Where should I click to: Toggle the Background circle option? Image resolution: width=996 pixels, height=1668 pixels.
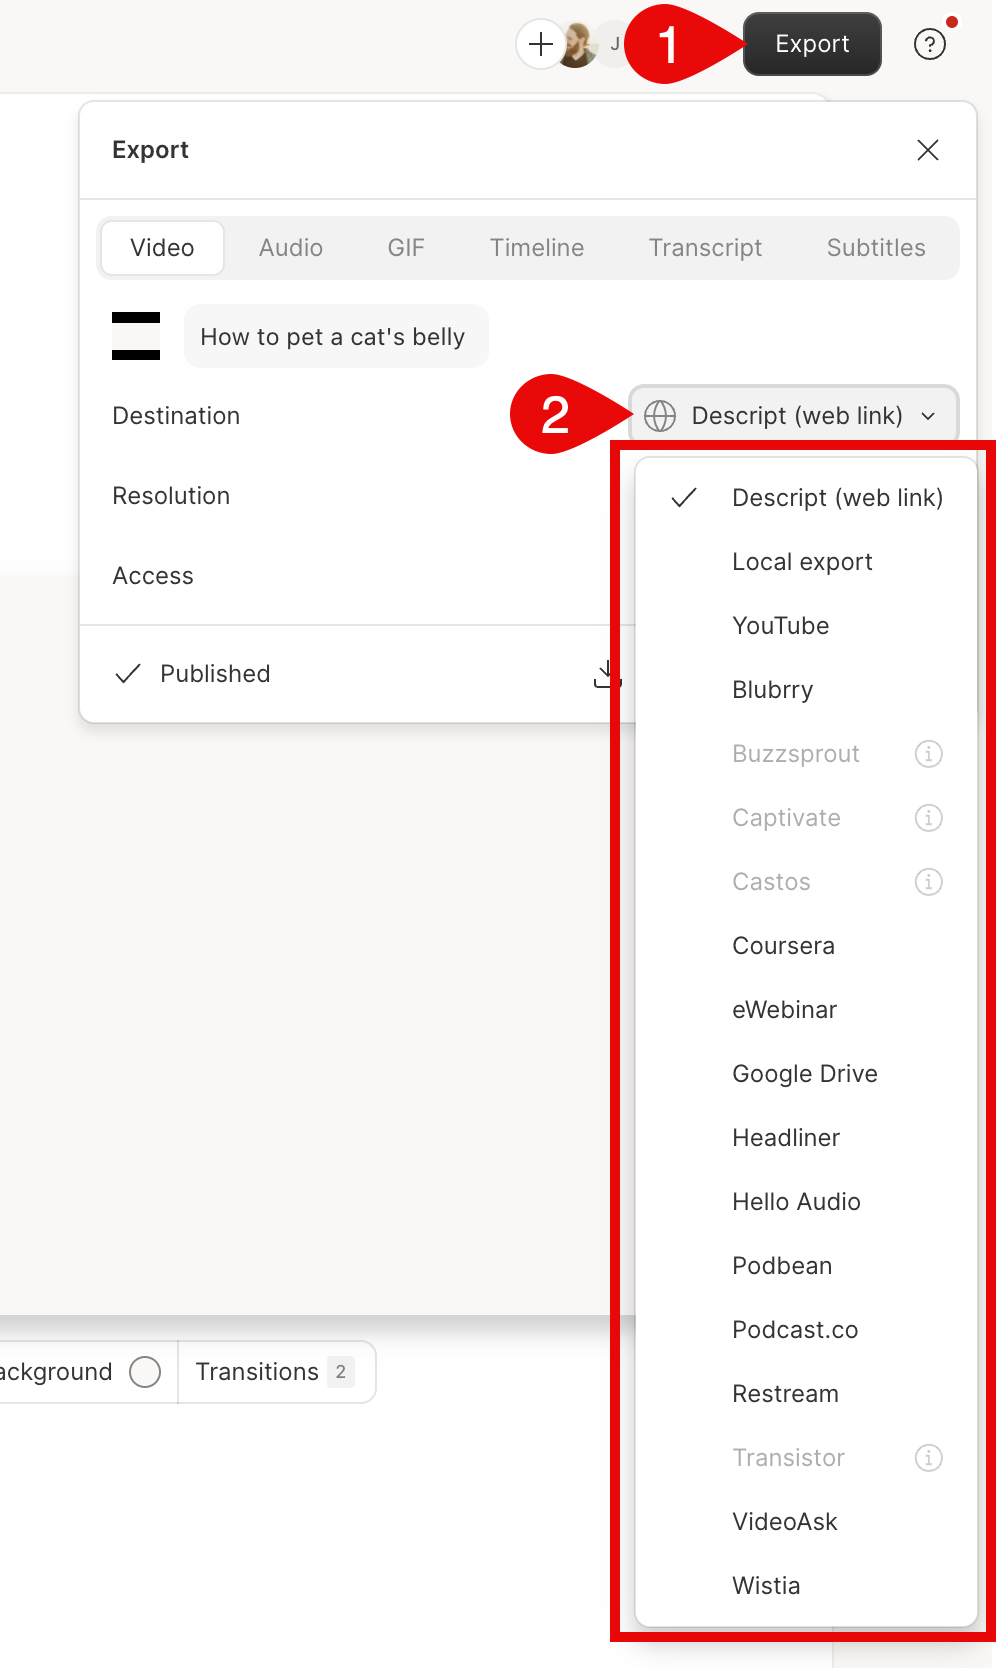coord(145,1372)
